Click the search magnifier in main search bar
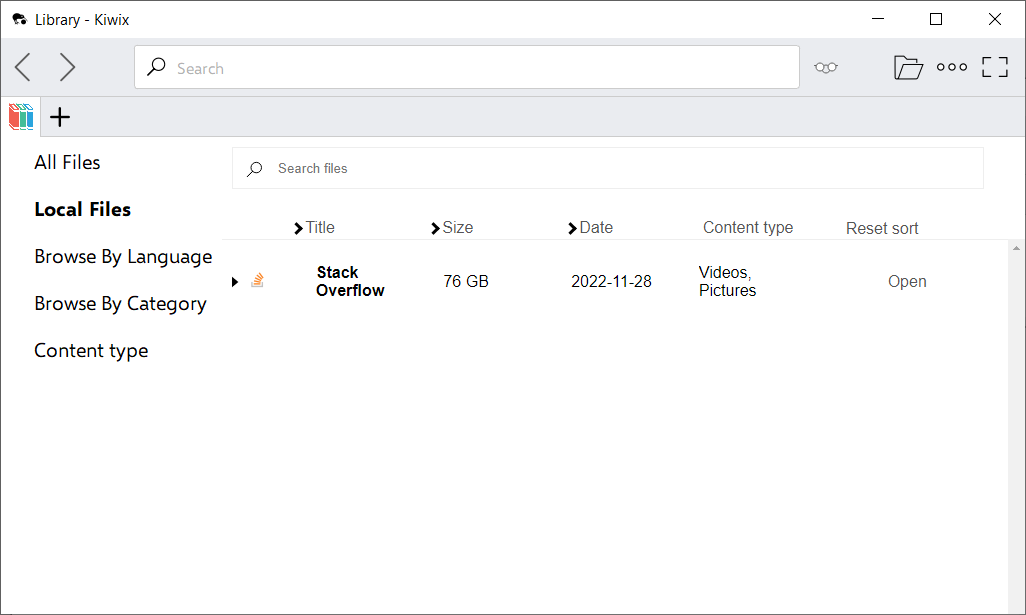Image resolution: width=1026 pixels, height=615 pixels. pyautogui.click(x=157, y=67)
